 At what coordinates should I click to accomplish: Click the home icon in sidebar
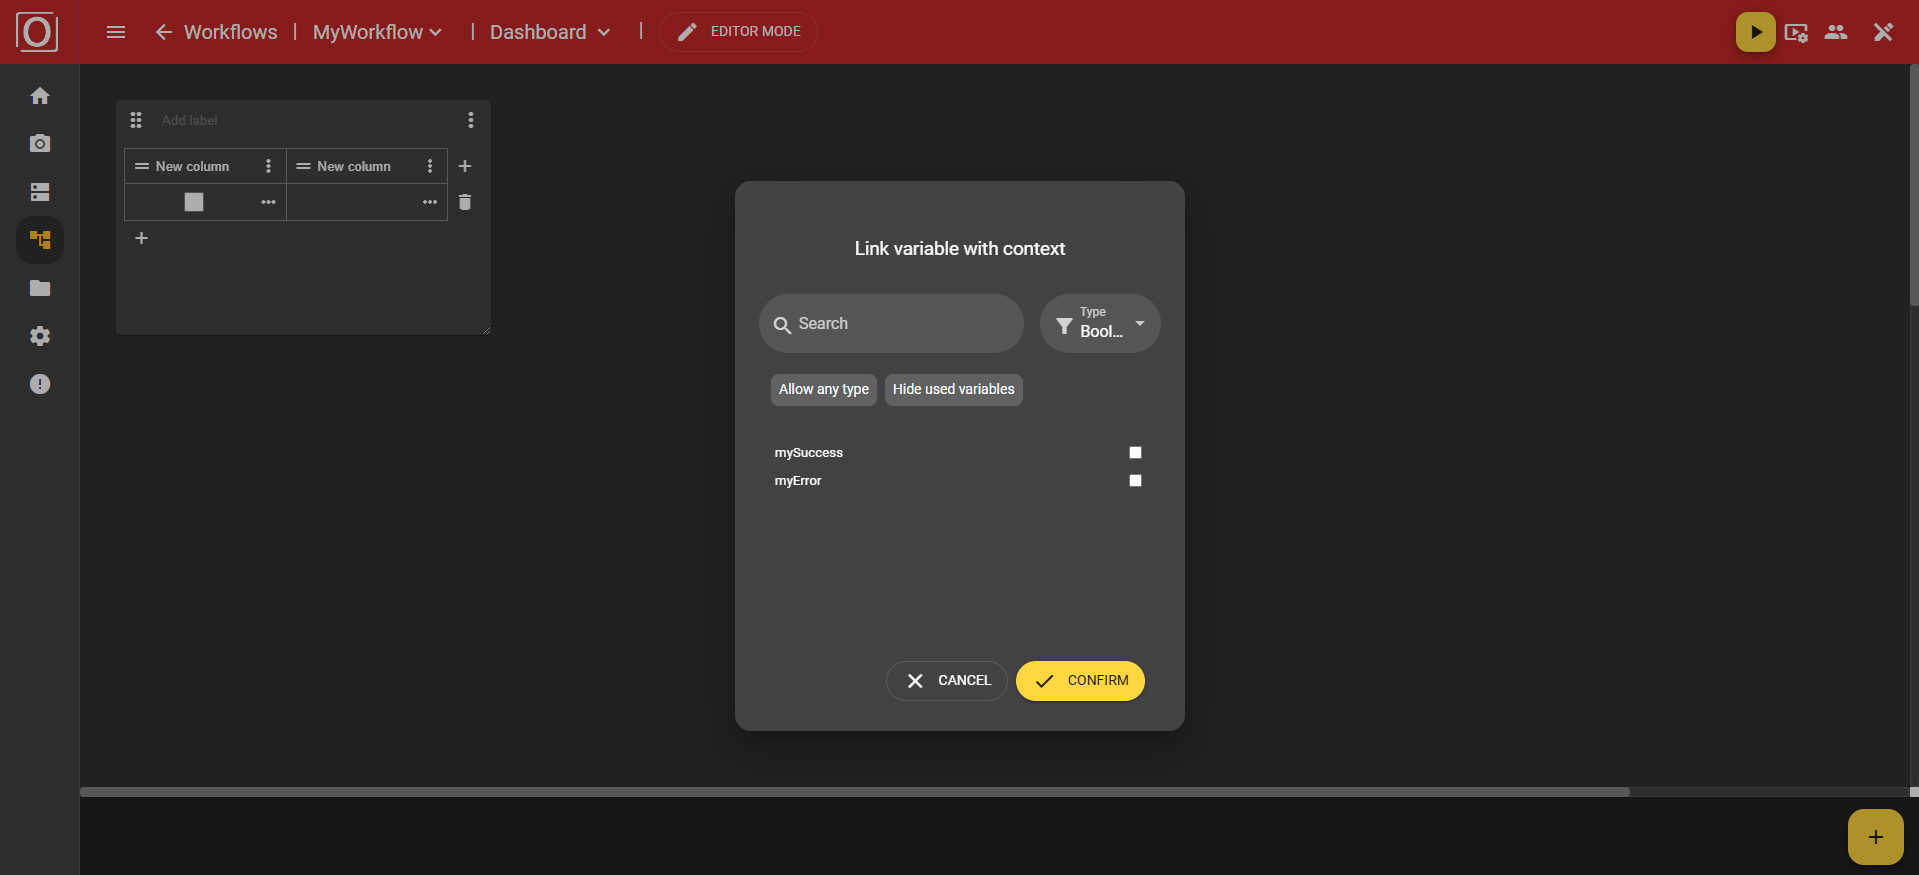pos(40,96)
